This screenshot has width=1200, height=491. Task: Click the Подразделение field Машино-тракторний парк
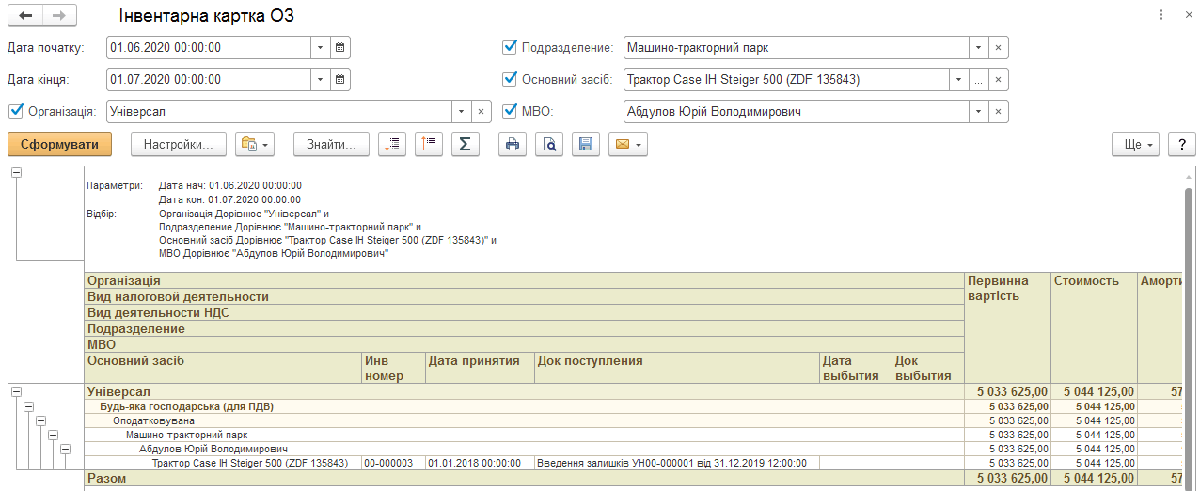(x=795, y=47)
